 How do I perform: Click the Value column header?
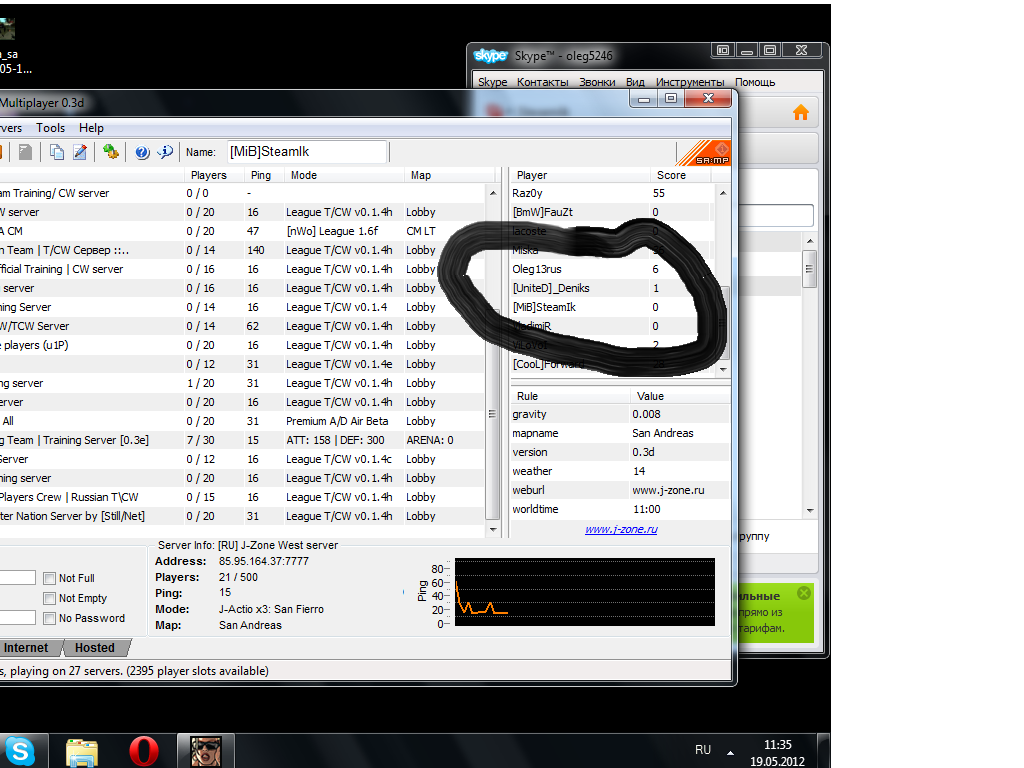(679, 396)
